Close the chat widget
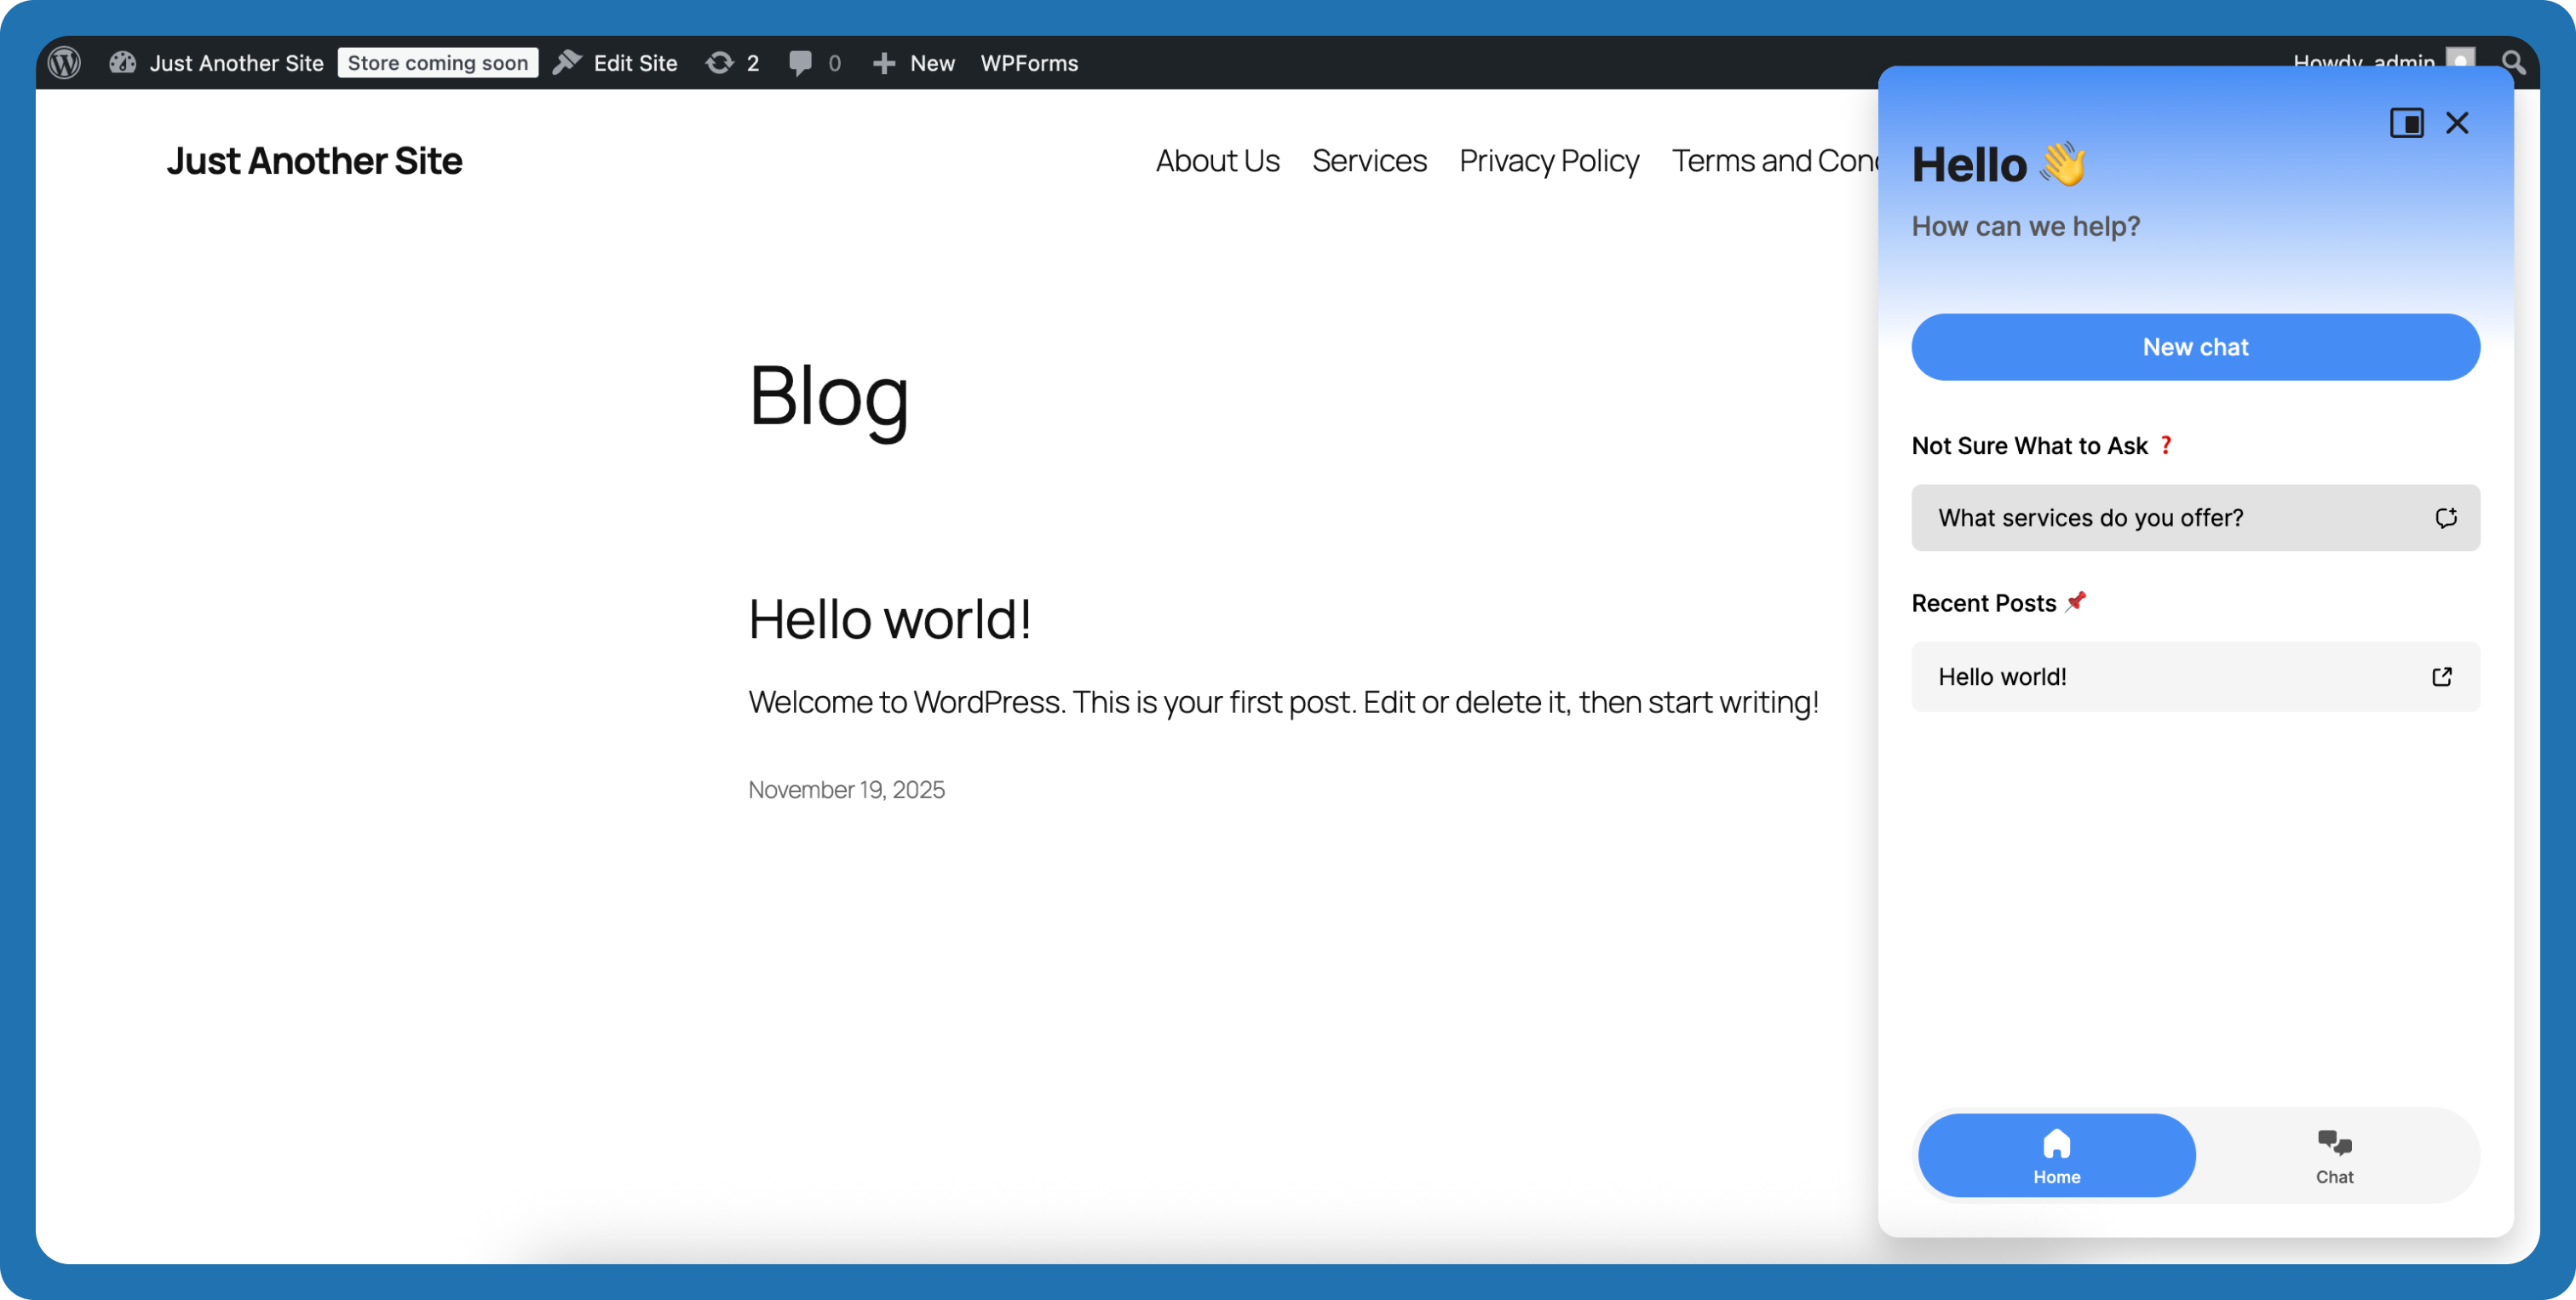The image size is (2576, 1300). click(2457, 123)
